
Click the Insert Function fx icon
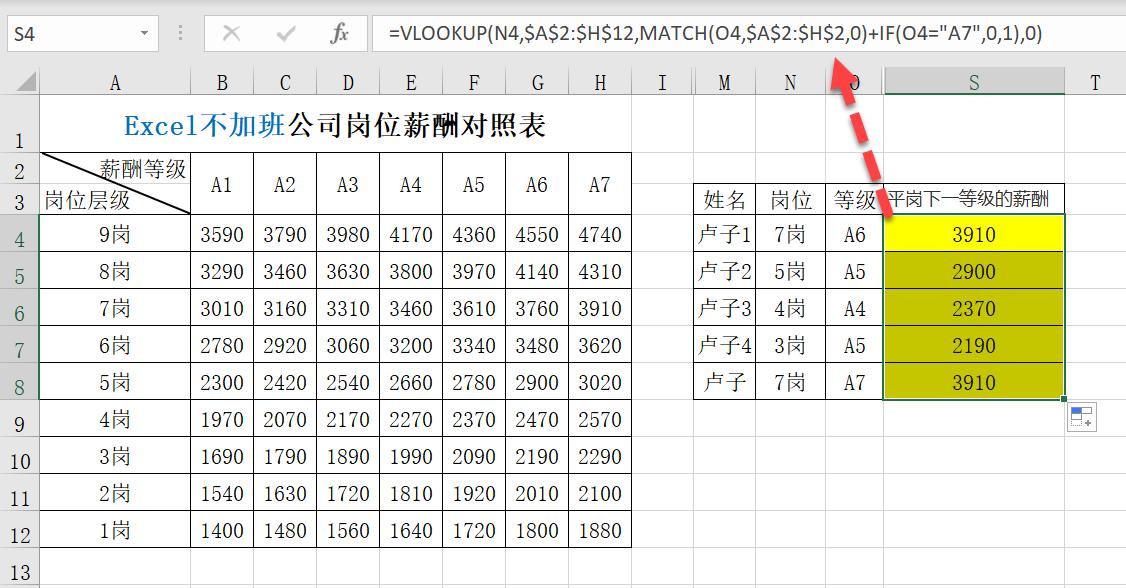(x=340, y=32)
